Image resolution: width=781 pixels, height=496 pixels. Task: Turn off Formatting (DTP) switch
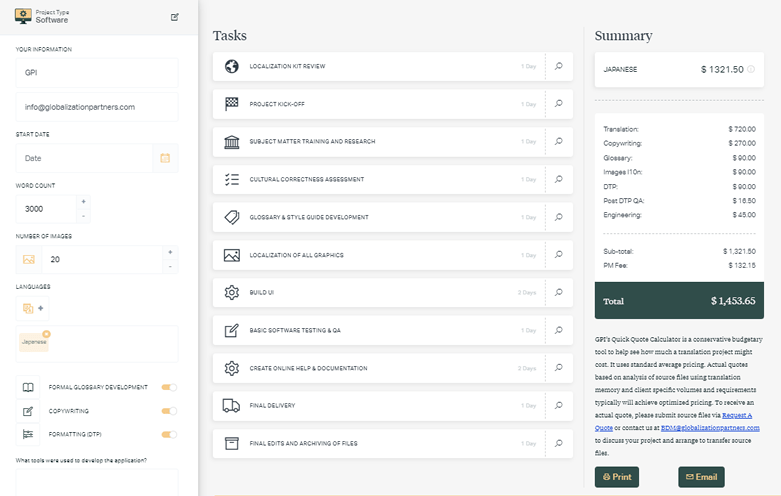[x=169, y=434]
